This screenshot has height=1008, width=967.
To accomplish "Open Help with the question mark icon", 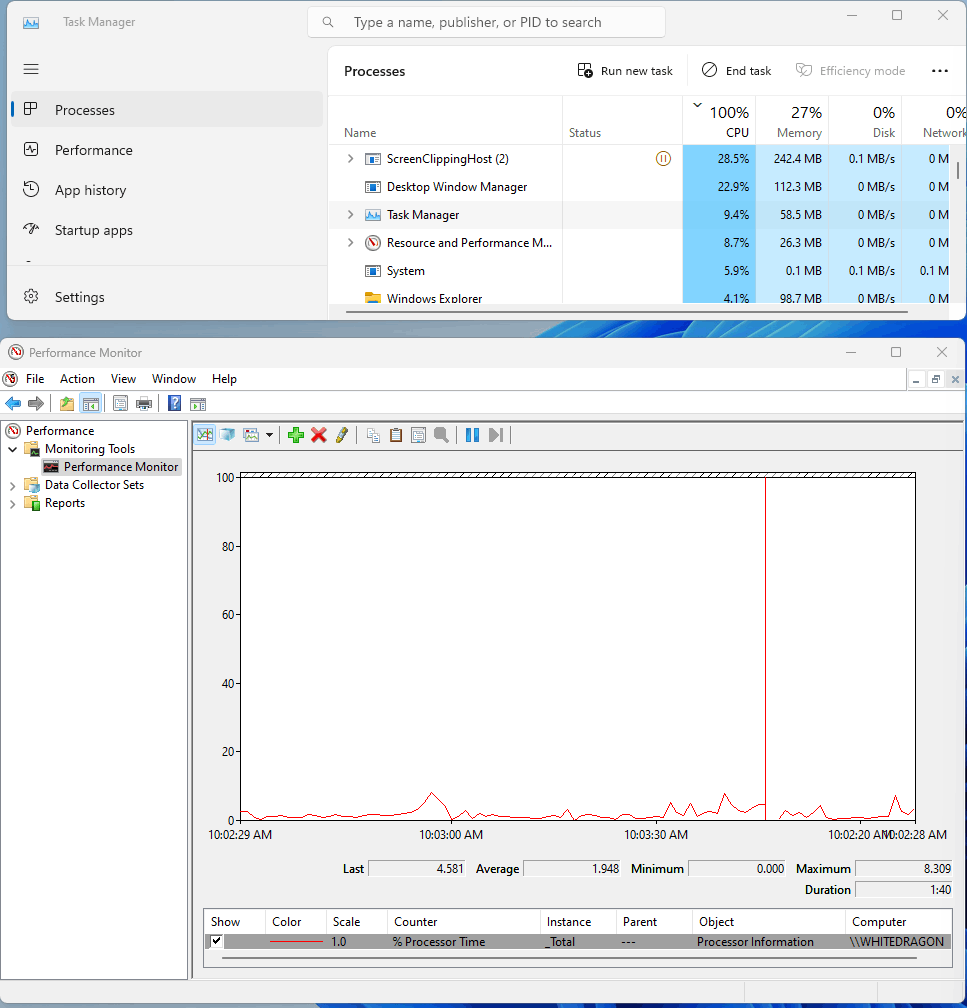I will [x=174, y=404].
